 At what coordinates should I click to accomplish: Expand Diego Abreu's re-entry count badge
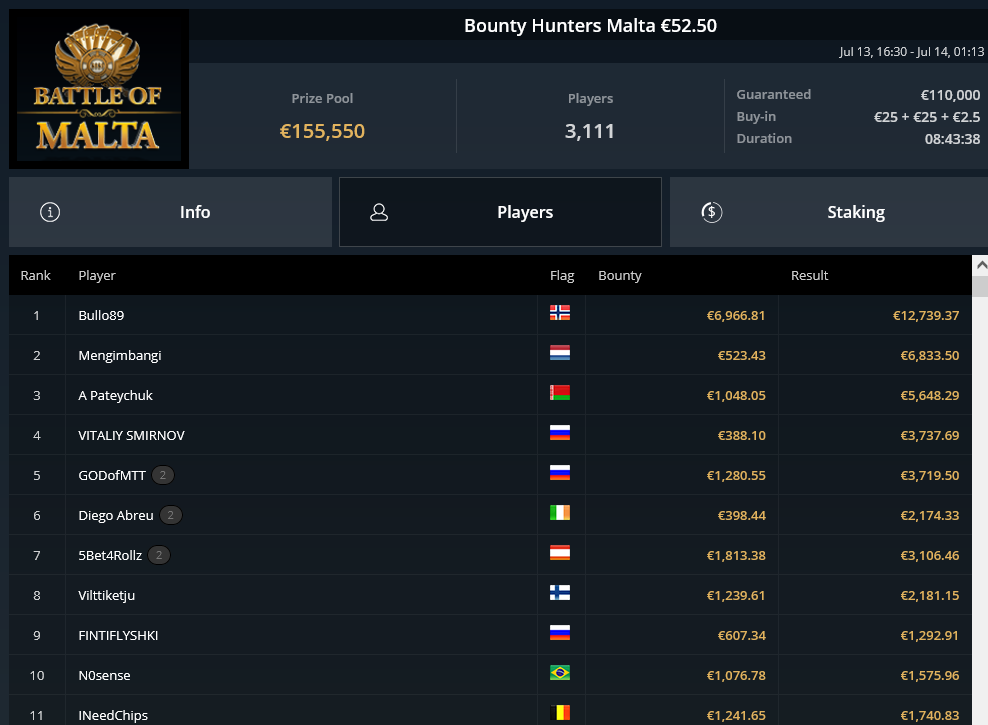pyautogui.click(x=171, y=515)
